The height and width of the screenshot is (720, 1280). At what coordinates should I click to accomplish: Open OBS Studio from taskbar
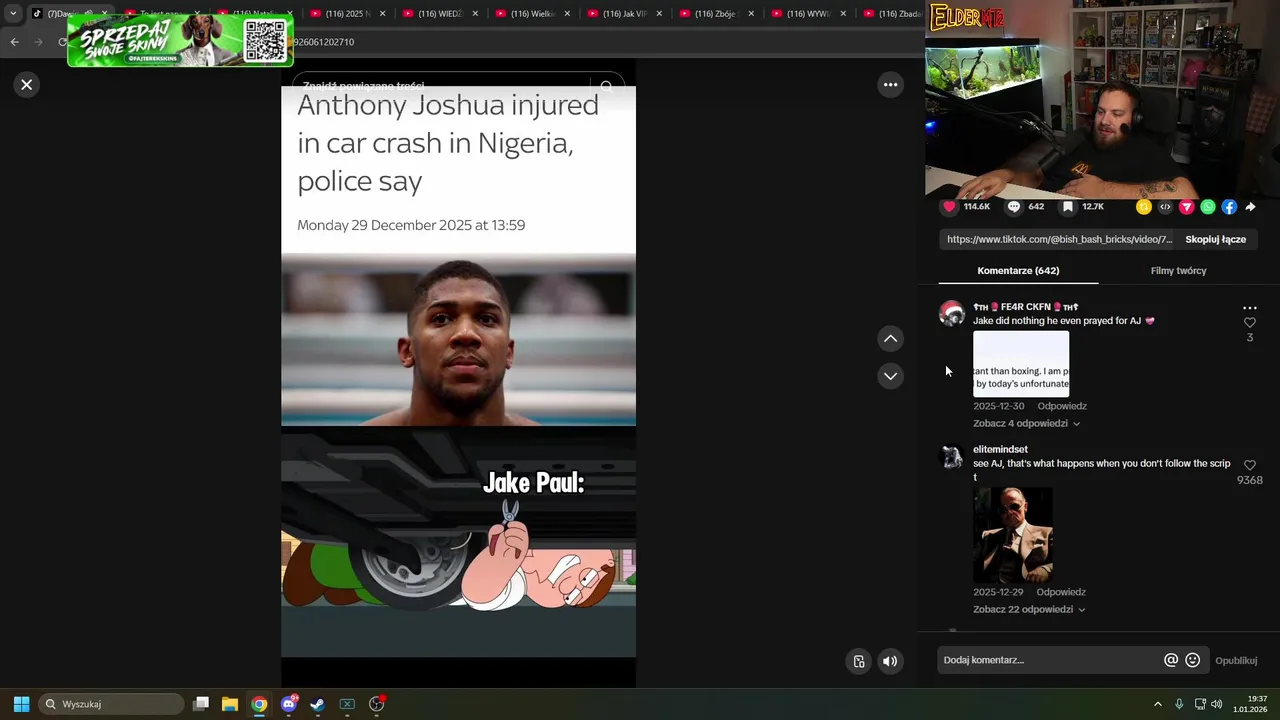tap(377, 704)
